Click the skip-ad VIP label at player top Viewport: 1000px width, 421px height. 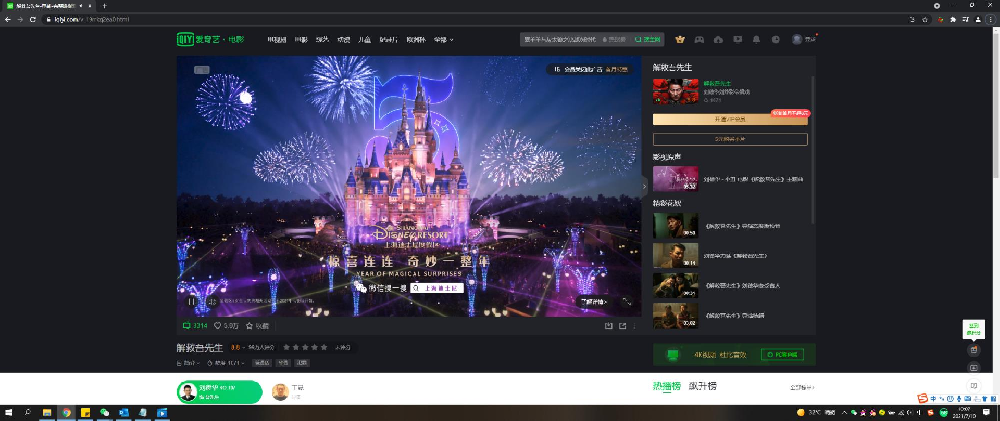590,70
